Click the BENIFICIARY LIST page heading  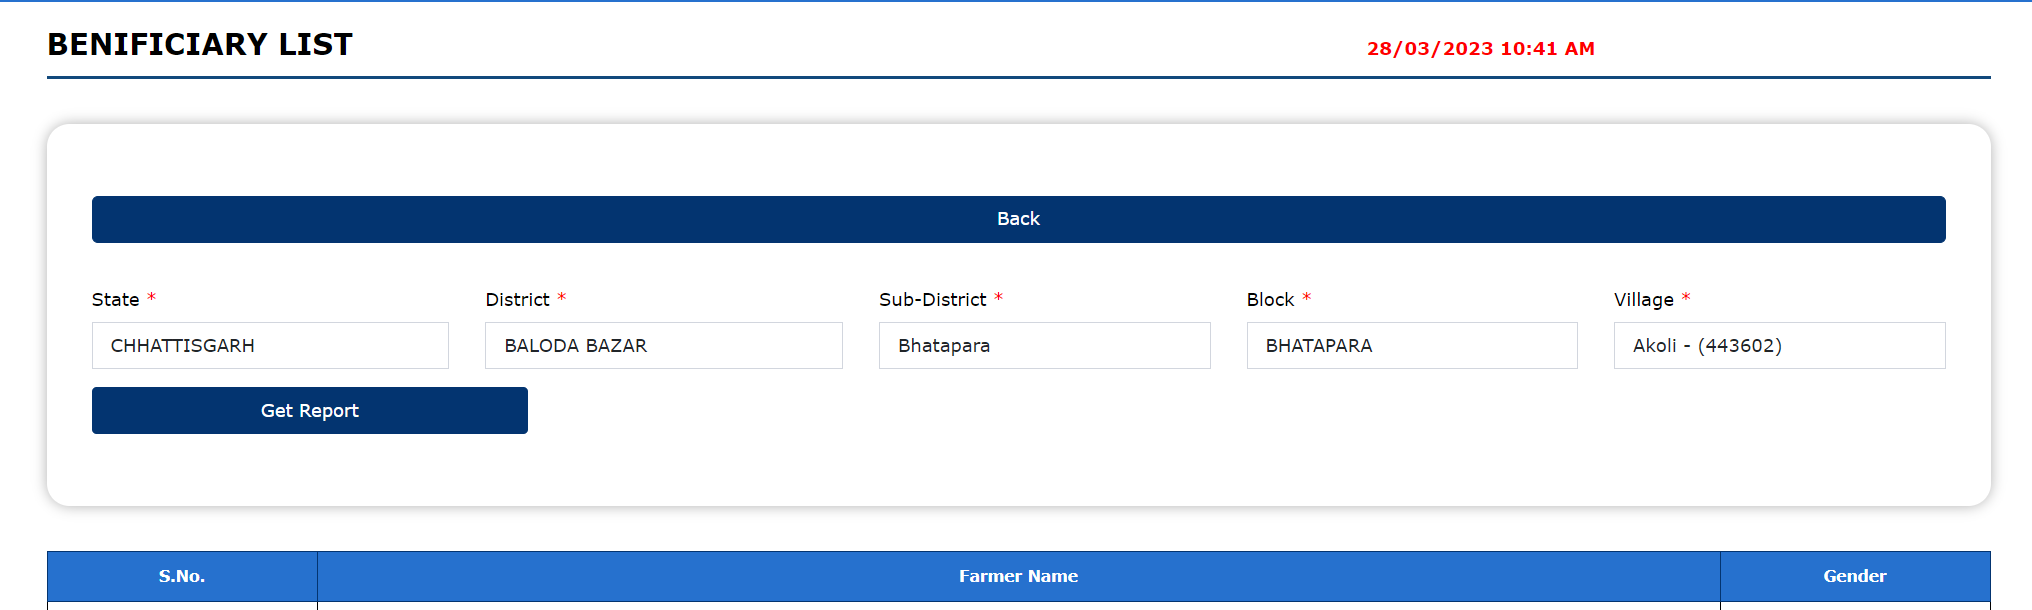(x=200, y=45)
